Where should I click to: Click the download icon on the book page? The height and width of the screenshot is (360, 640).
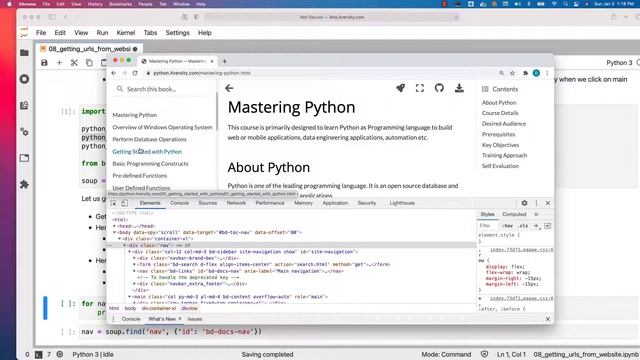(x=459, y=88)
